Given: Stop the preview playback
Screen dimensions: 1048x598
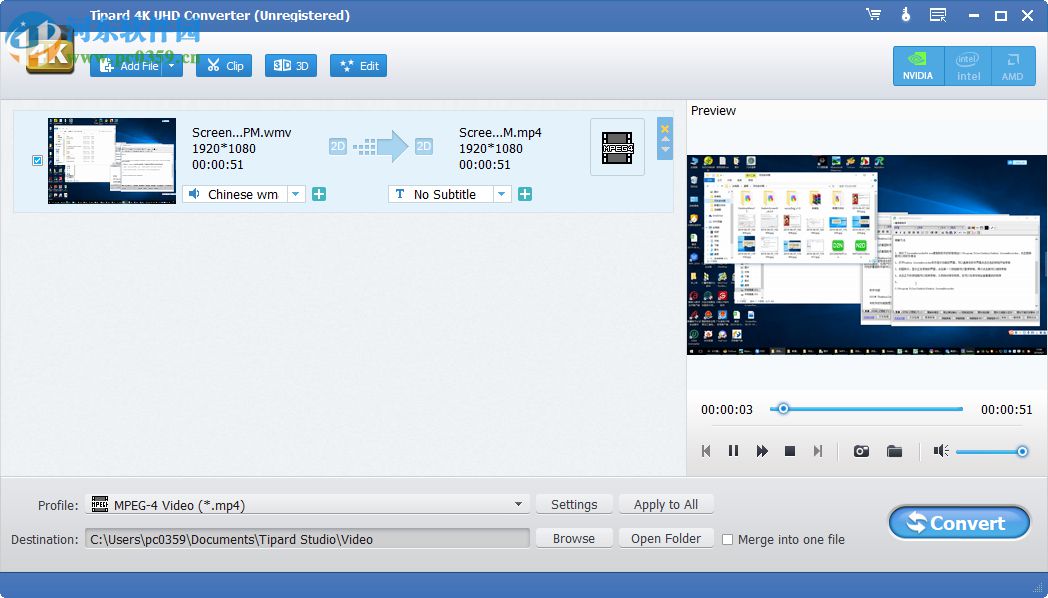Looking at the screenshot, I should point(790,451).
